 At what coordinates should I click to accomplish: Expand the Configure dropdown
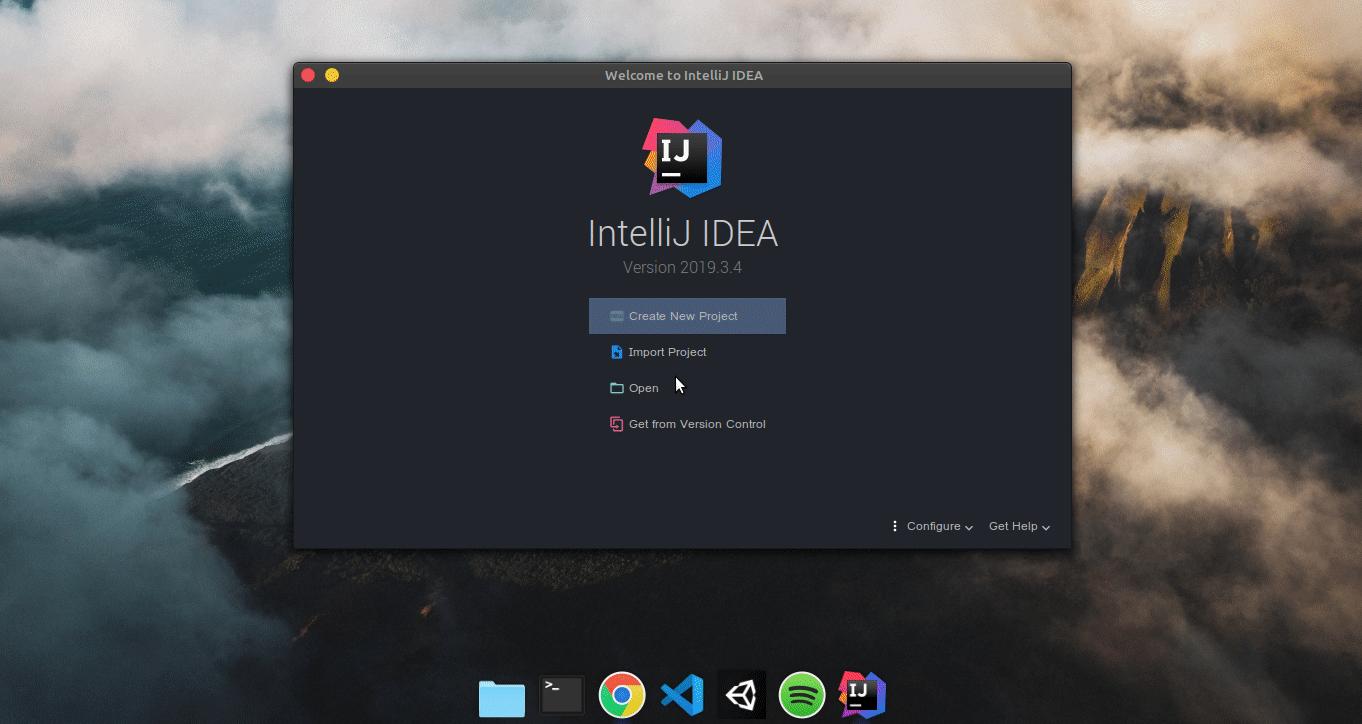click(940, 526)
